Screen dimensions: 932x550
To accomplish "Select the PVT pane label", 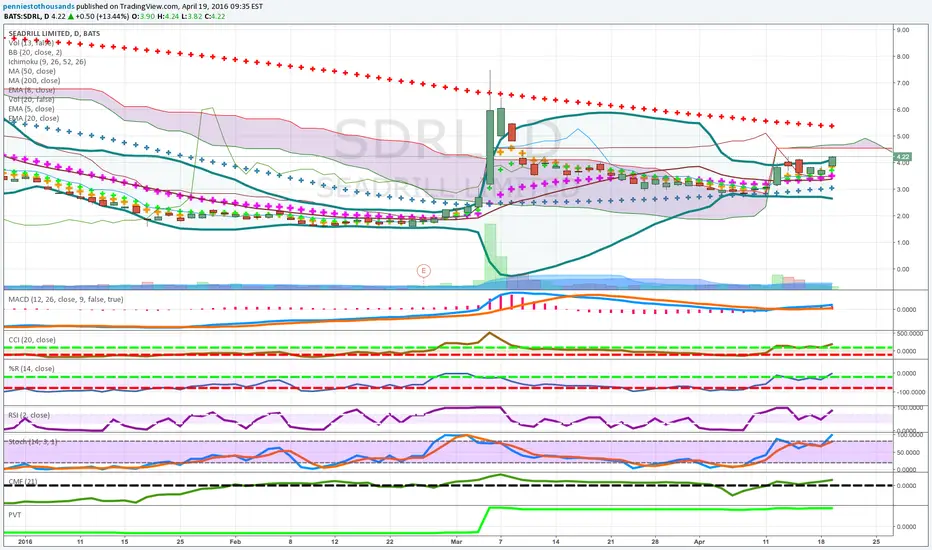I will click(x=15, y=515).
